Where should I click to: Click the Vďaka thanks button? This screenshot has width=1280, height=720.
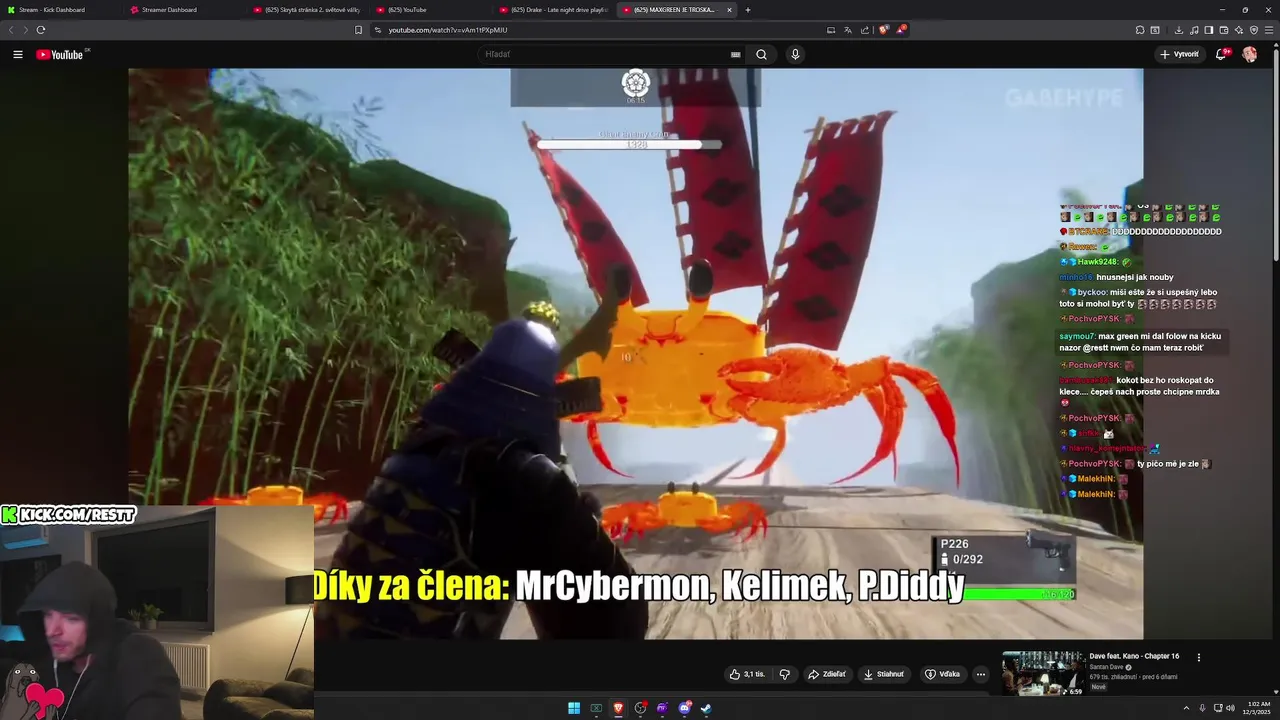point(942,674)
